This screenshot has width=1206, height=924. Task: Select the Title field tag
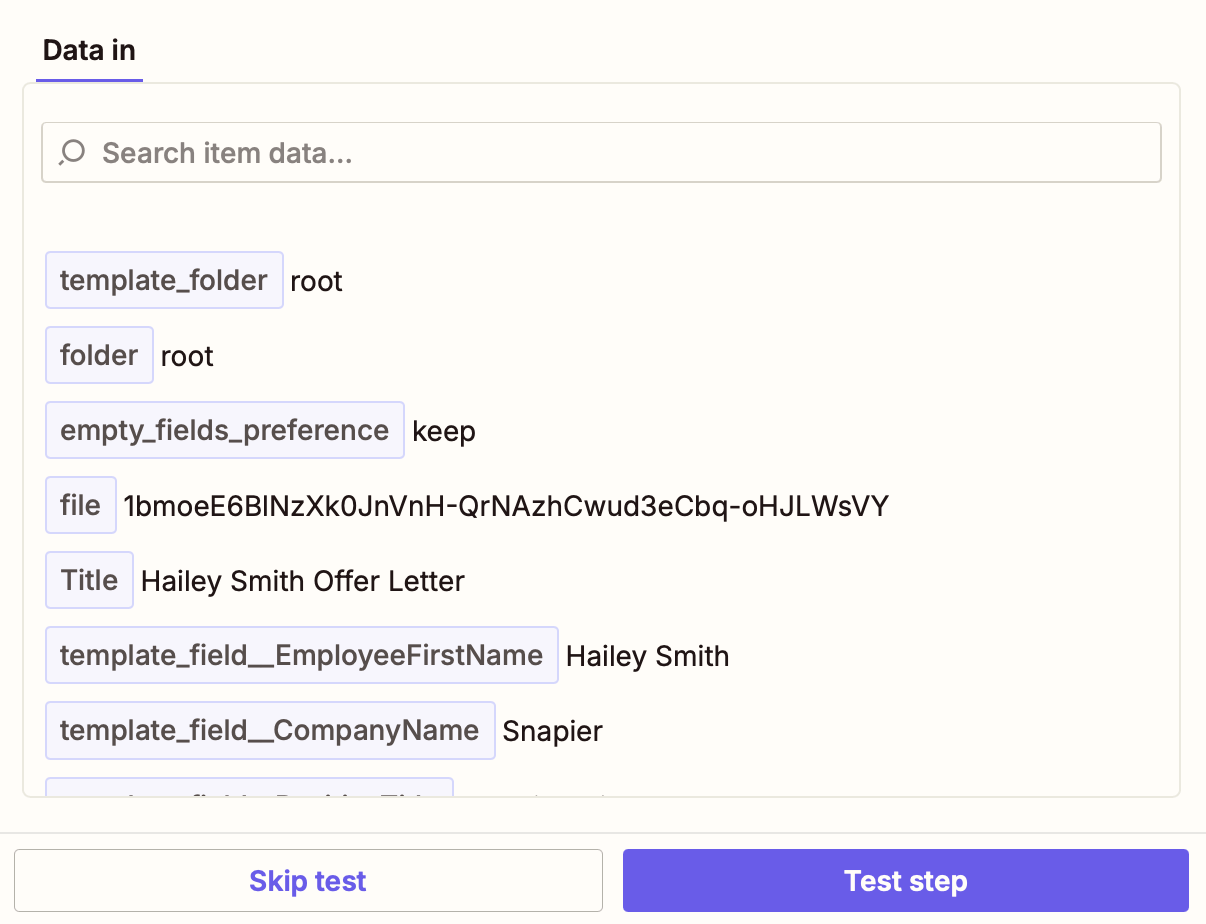[89, 580]
